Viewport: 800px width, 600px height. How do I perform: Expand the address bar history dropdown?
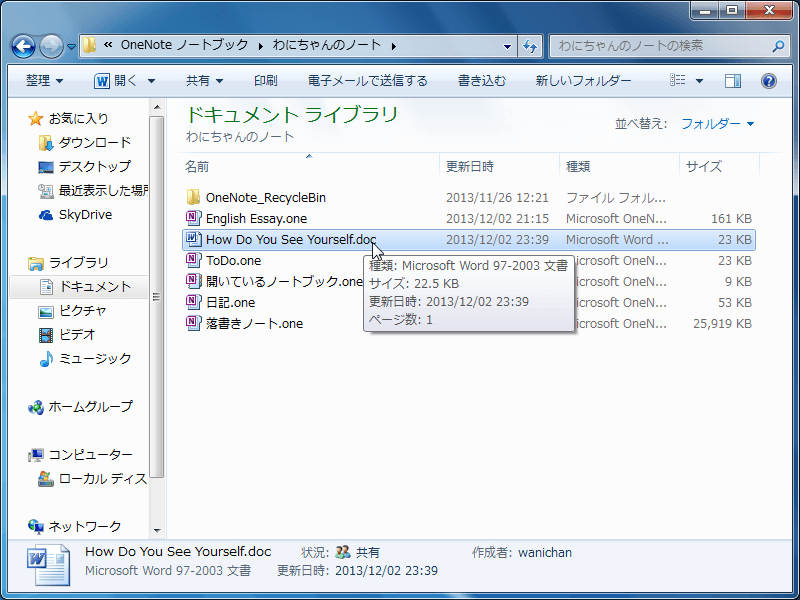507,46
